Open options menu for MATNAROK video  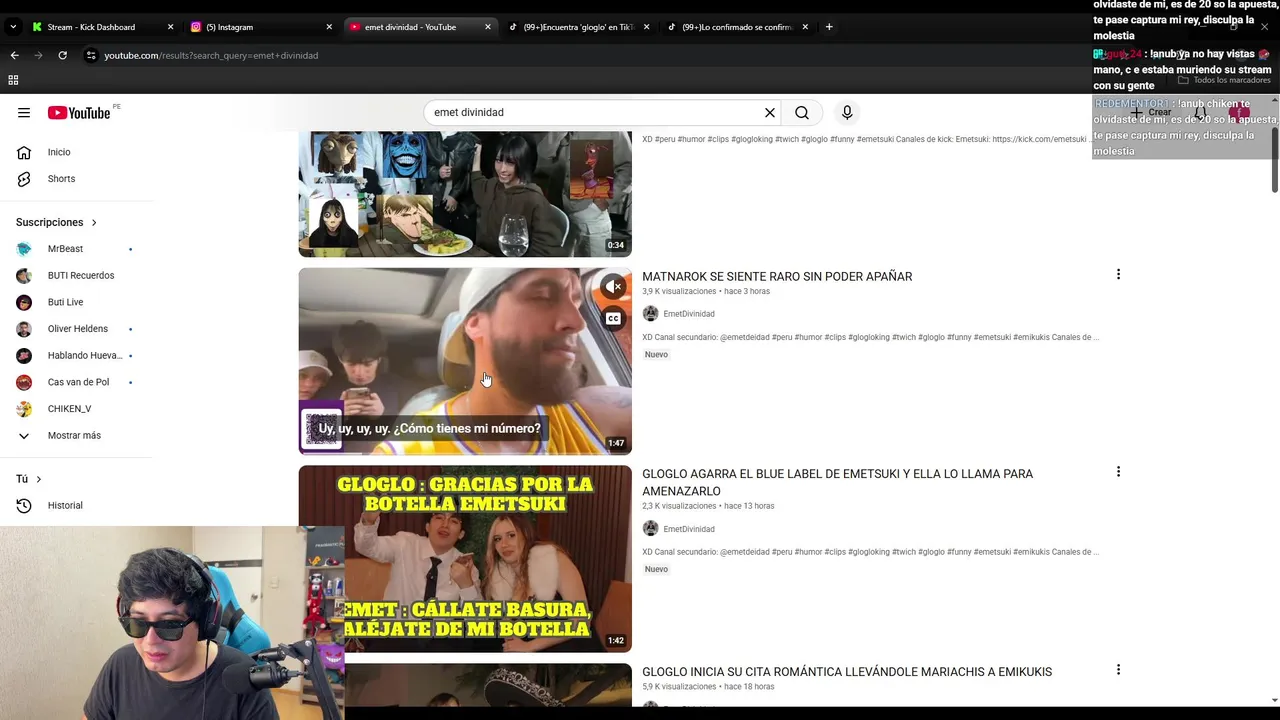[1118, 274]
